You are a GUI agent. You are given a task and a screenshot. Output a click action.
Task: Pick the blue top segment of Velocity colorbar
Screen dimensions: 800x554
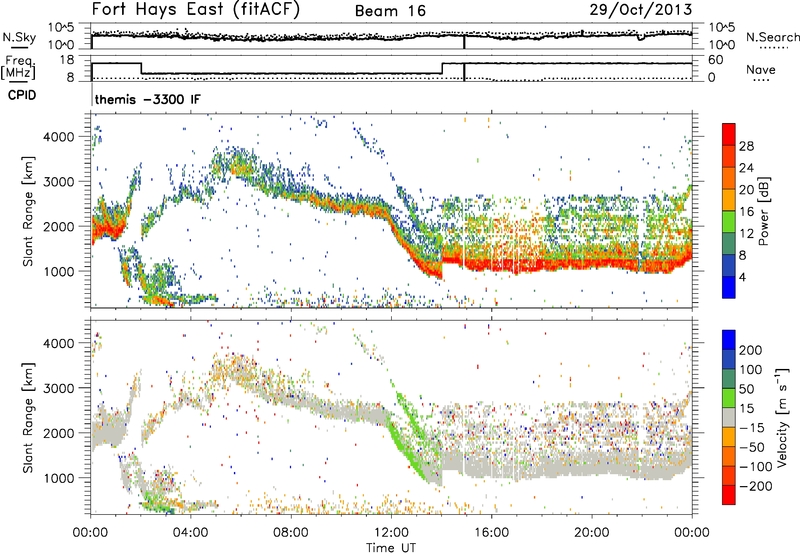729,340
